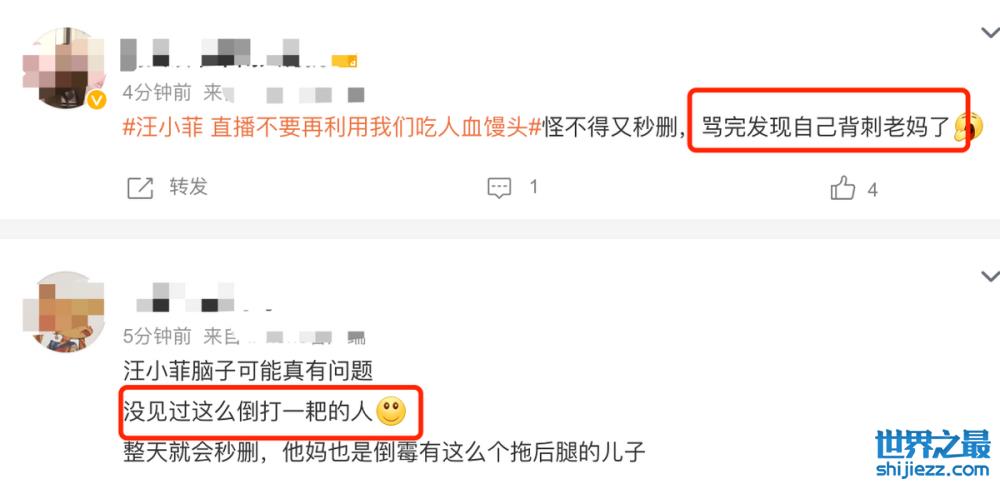Screen dimensions: 1000x484
Task: Click the yellow verified badge on first avatar
Action: pos(96,100)
